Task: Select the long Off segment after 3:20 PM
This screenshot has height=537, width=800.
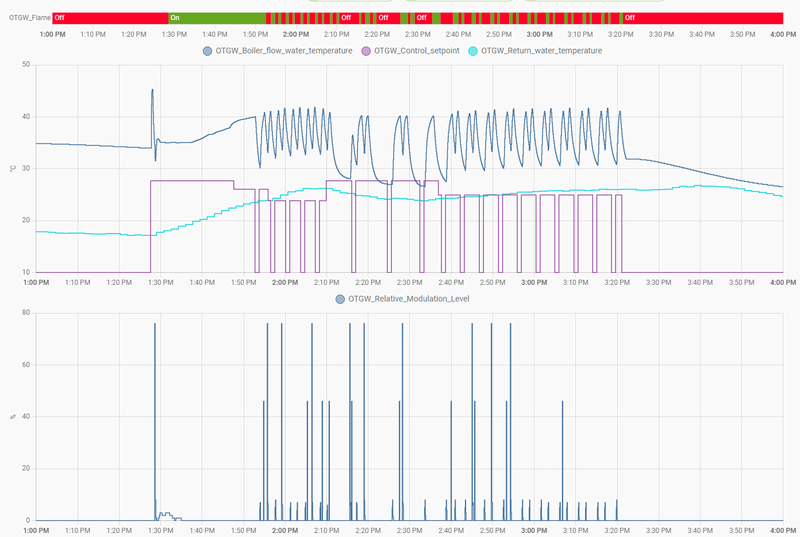Action: [703, 18]
